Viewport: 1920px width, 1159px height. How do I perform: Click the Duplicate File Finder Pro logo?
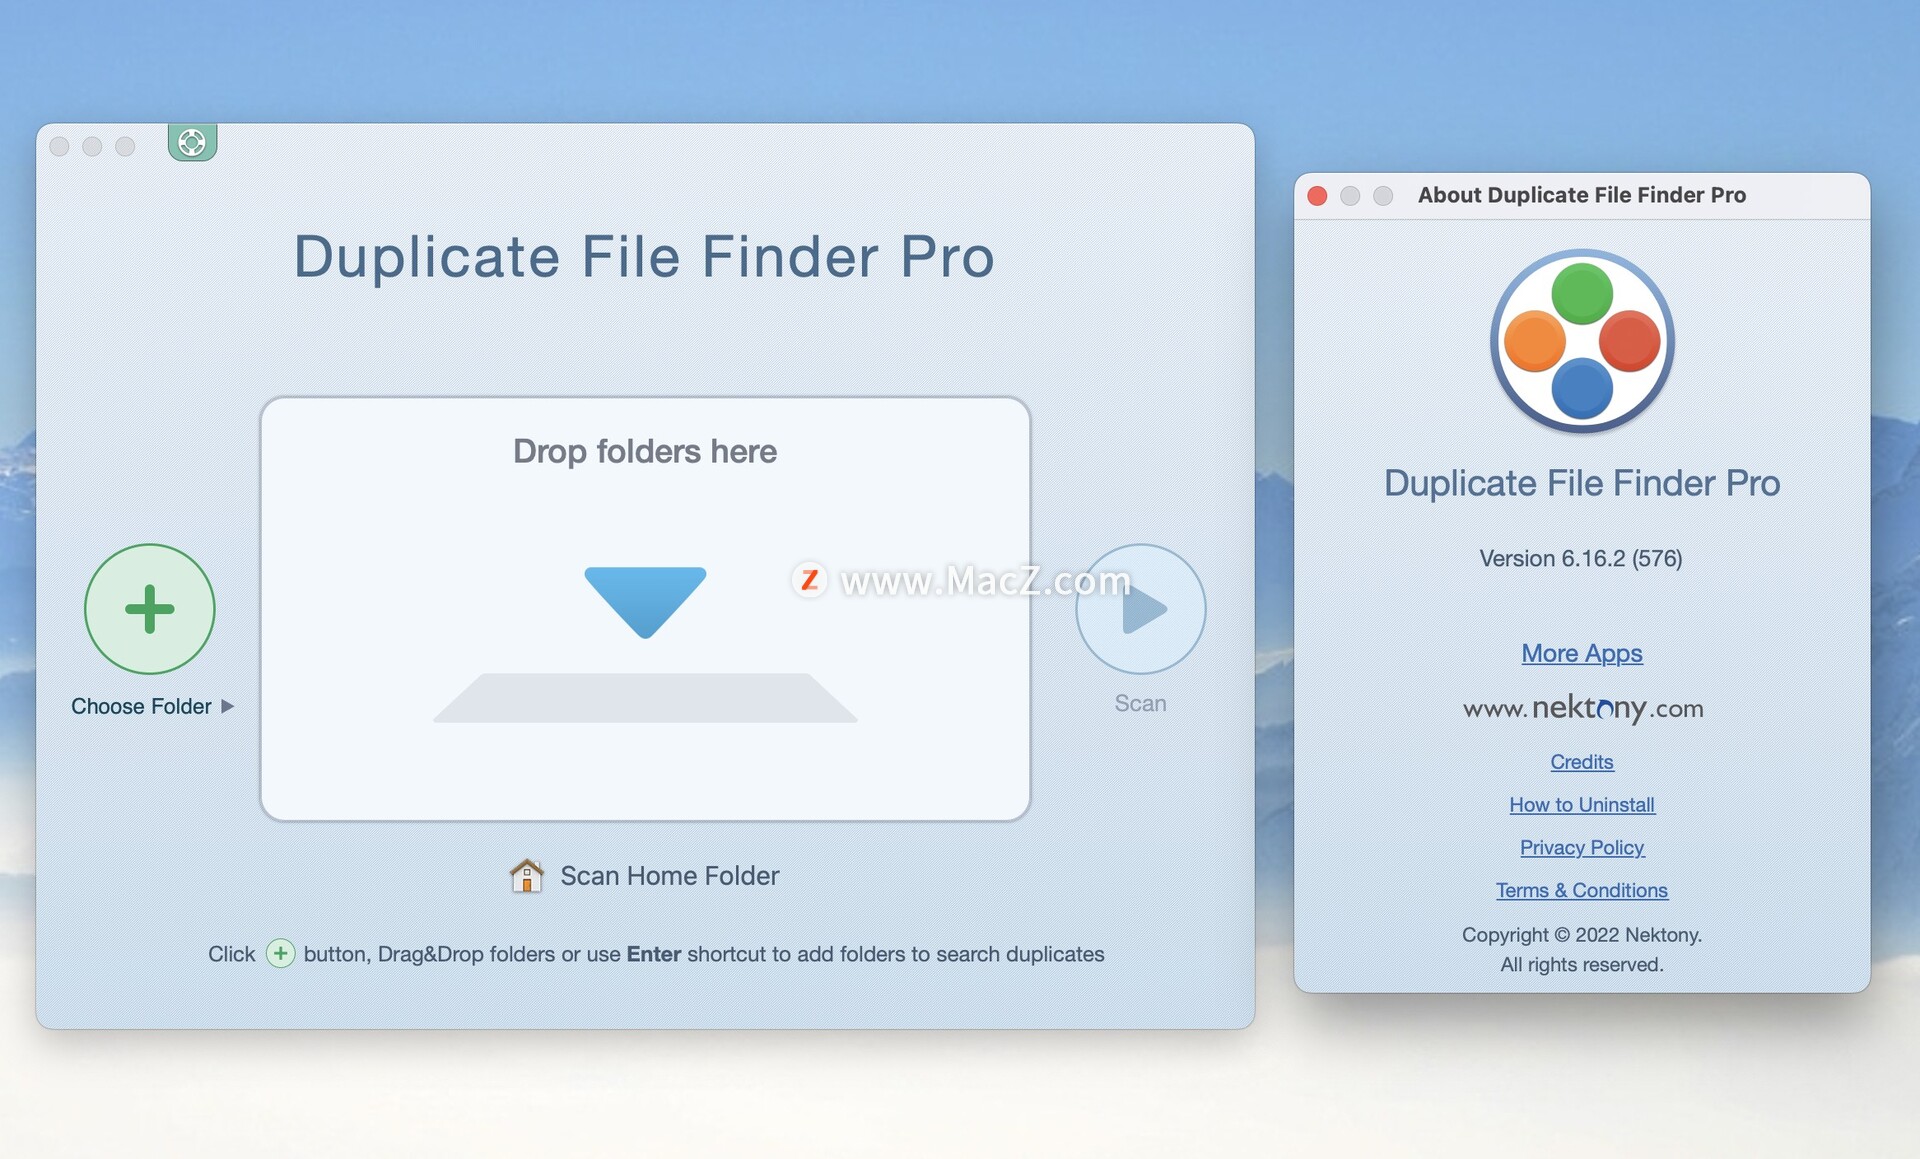click(x=1580, y=341)
